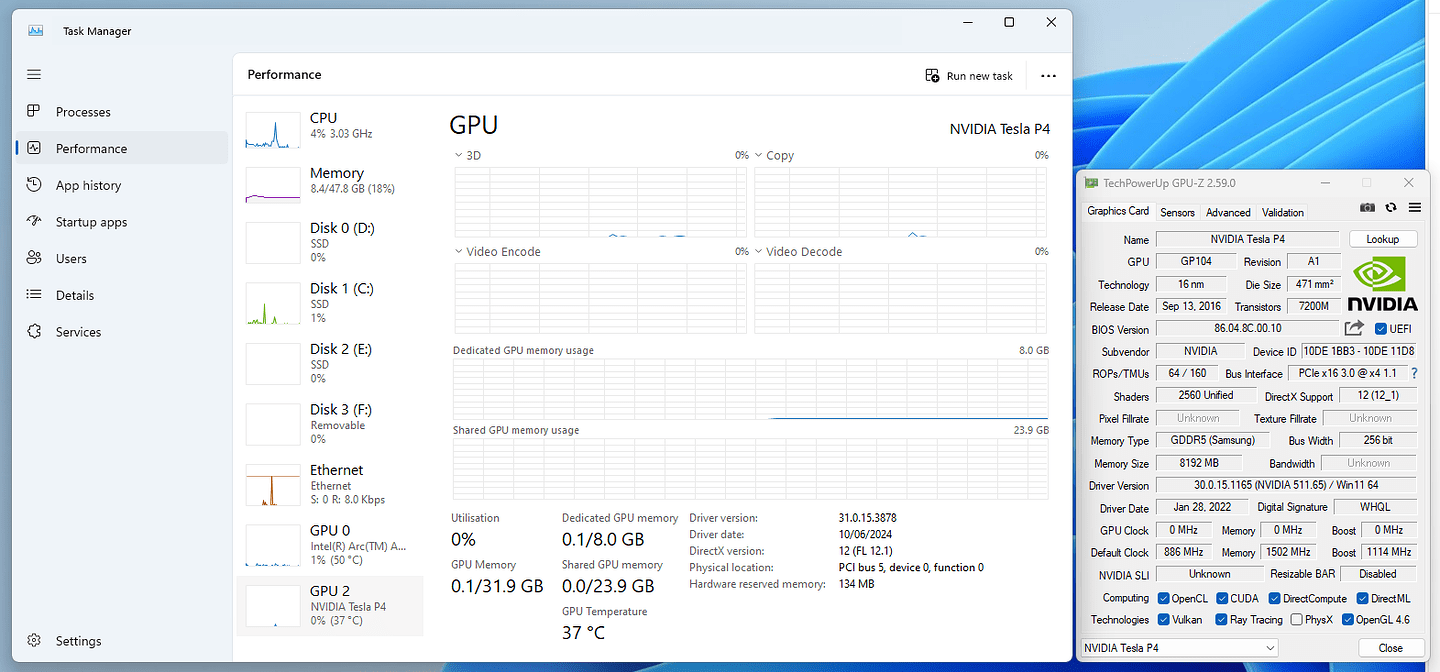This screenshot has height=672, width=1440.
Task: Collapse the 3D graph section
Action: pyautogui.click(x=457, y=155)
